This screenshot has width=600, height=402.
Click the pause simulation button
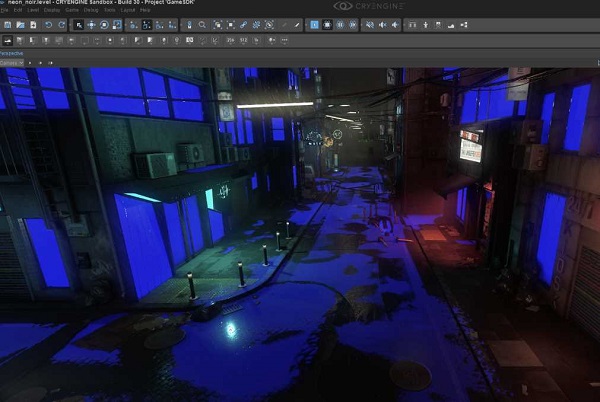pos(340,25)
